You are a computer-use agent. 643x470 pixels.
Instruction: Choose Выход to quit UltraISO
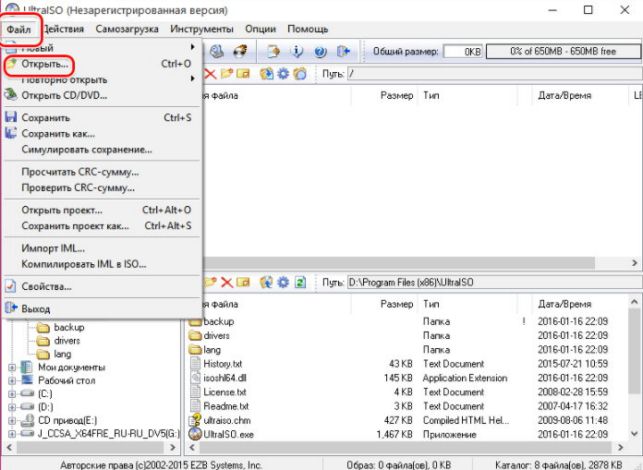pyautogui.click(x=102, y=308)
